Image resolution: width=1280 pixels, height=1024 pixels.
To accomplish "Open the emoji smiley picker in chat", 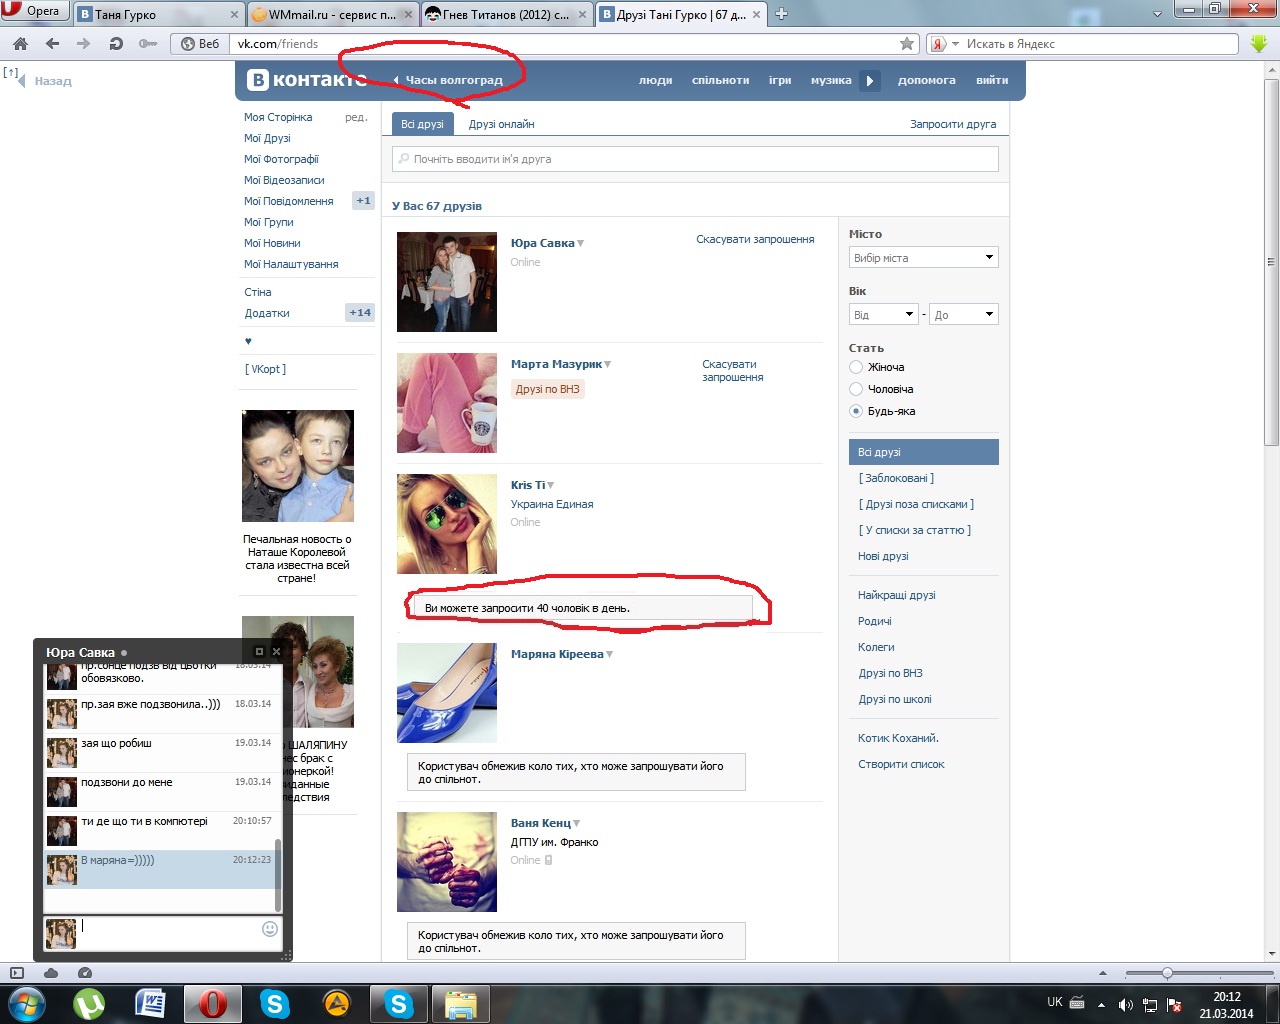I will [x=270, y=929].
